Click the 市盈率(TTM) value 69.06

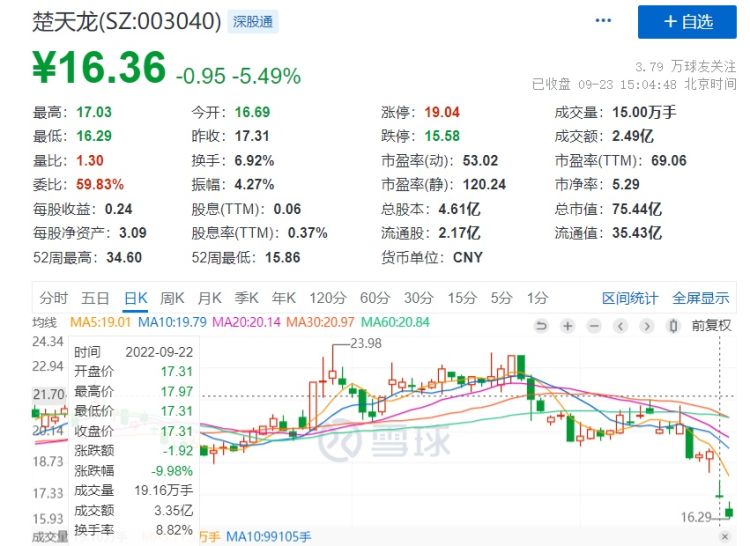pos(669,161)
